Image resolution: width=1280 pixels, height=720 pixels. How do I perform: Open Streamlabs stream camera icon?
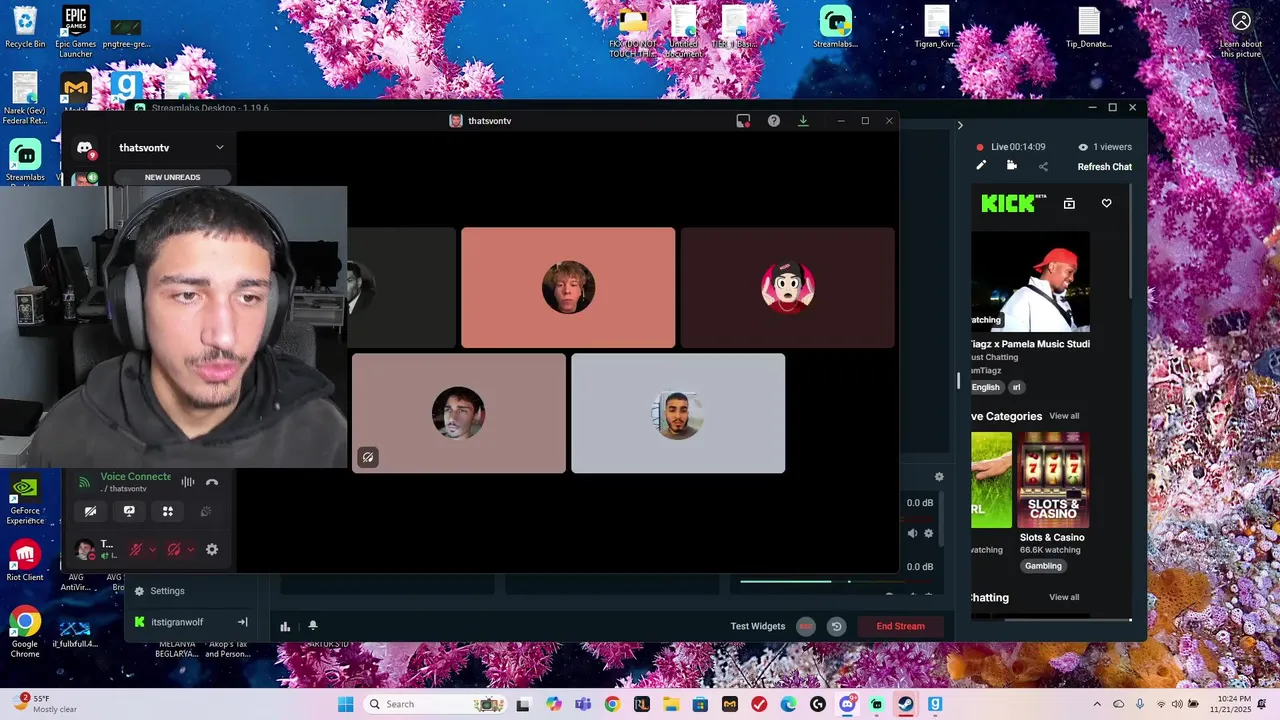(x=1012, y=166)
